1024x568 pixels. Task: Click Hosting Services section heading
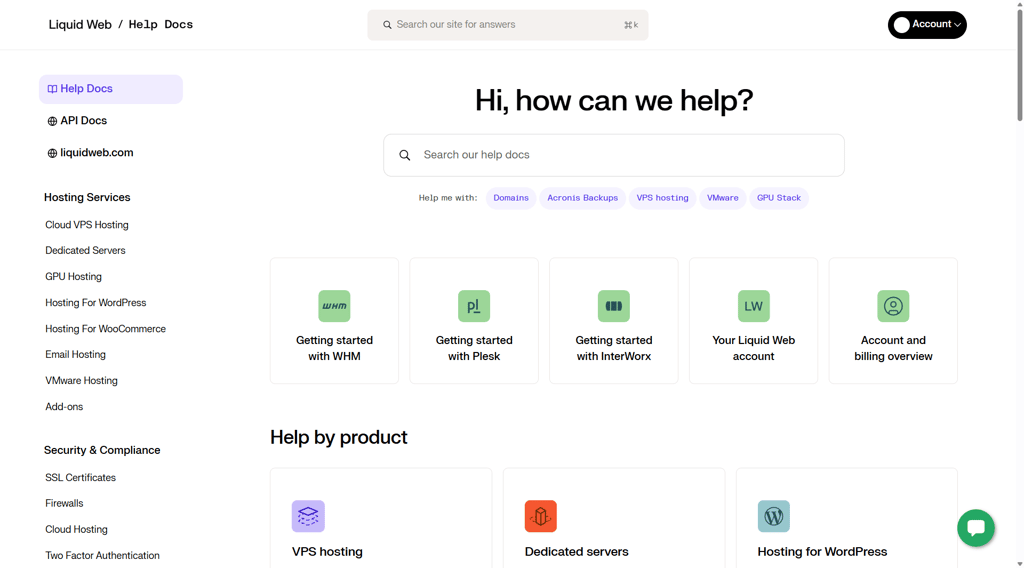click(87, 197)
